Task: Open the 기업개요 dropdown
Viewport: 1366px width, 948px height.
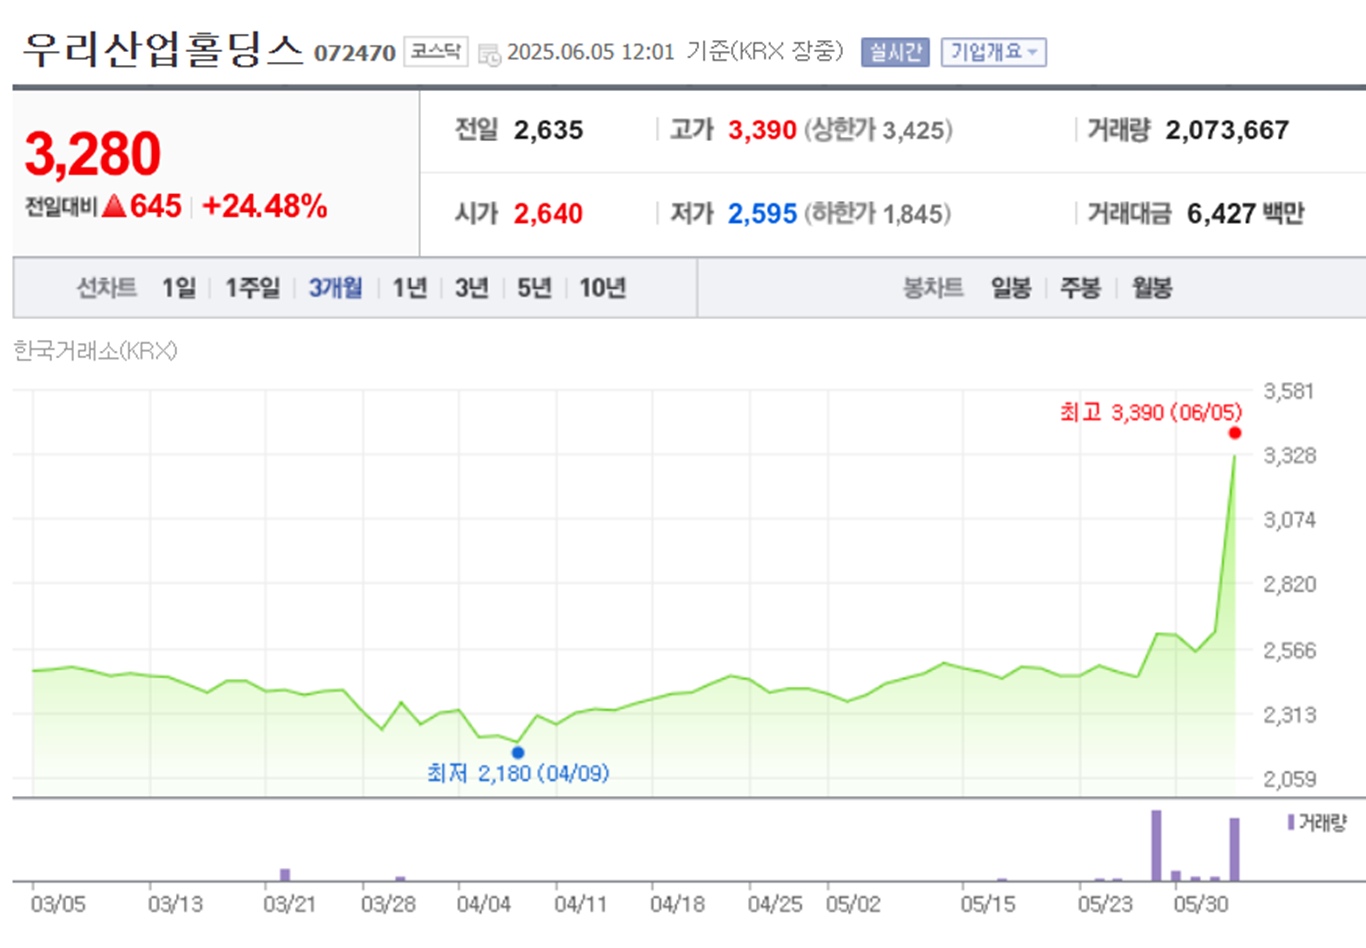Action: (x=993, y=52)
